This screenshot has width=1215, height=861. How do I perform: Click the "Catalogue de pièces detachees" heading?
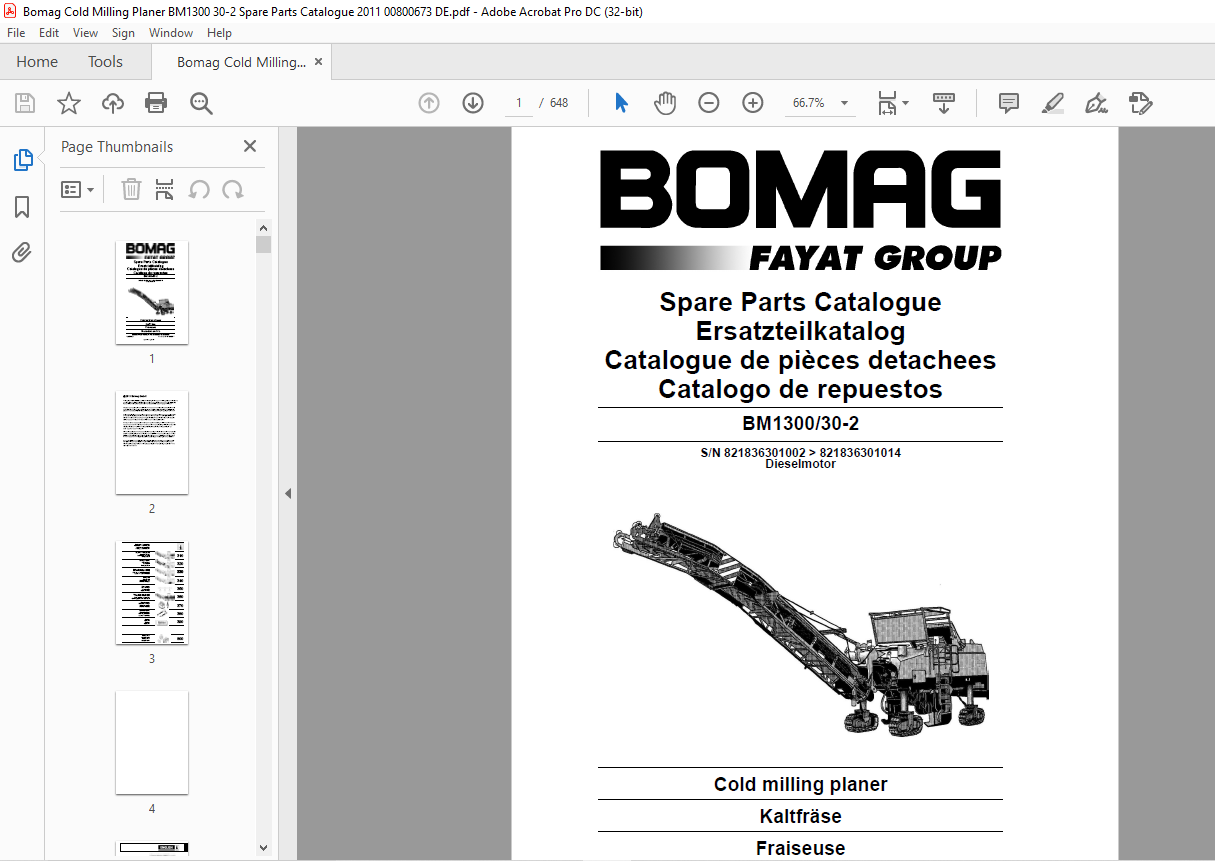coord(800,360)
